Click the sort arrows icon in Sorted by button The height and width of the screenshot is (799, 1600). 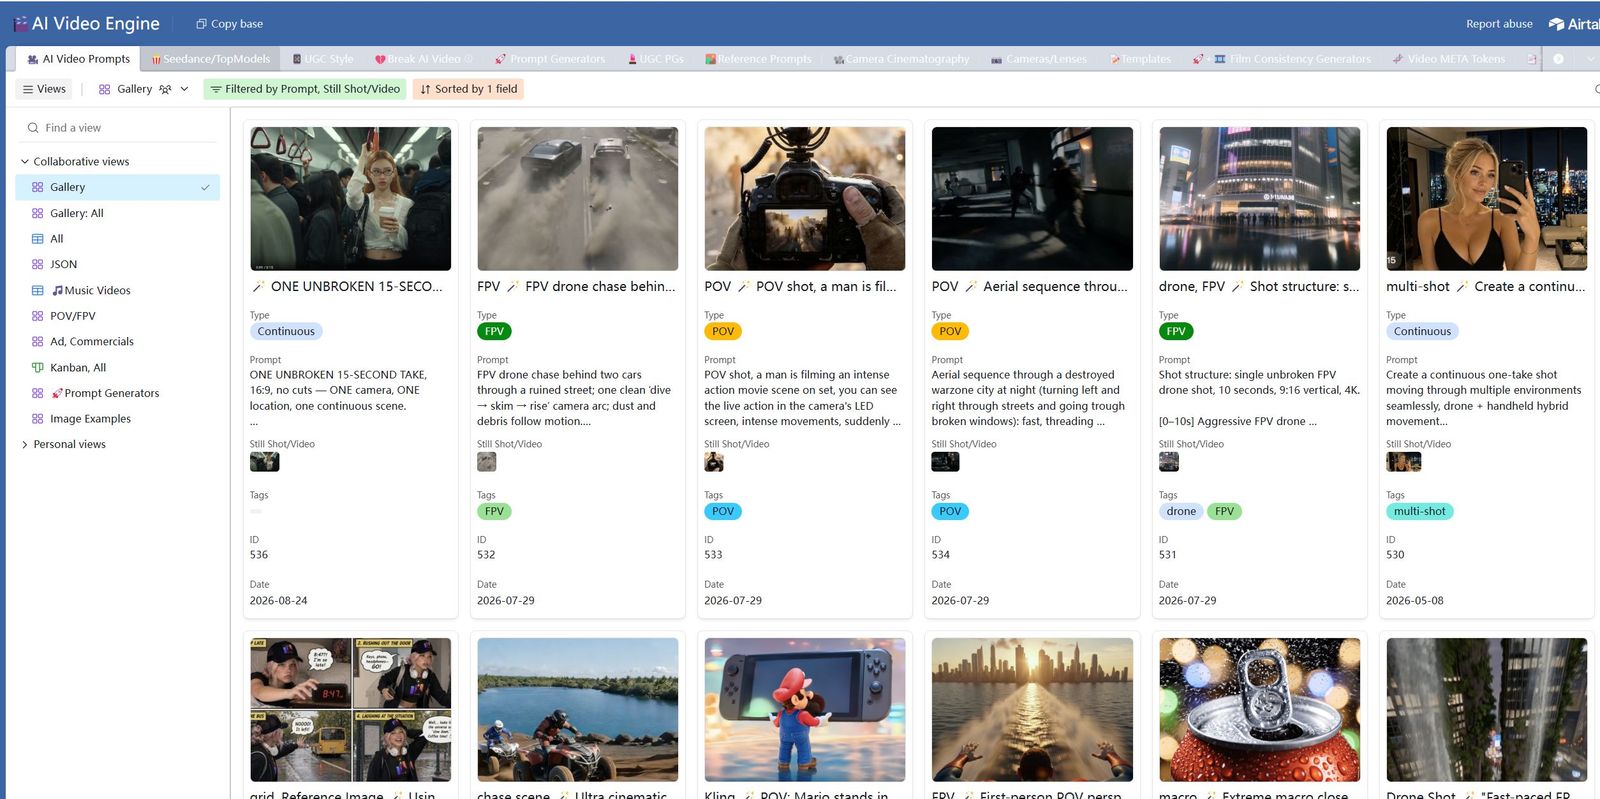pyautogui.click(x=426, y=89)
